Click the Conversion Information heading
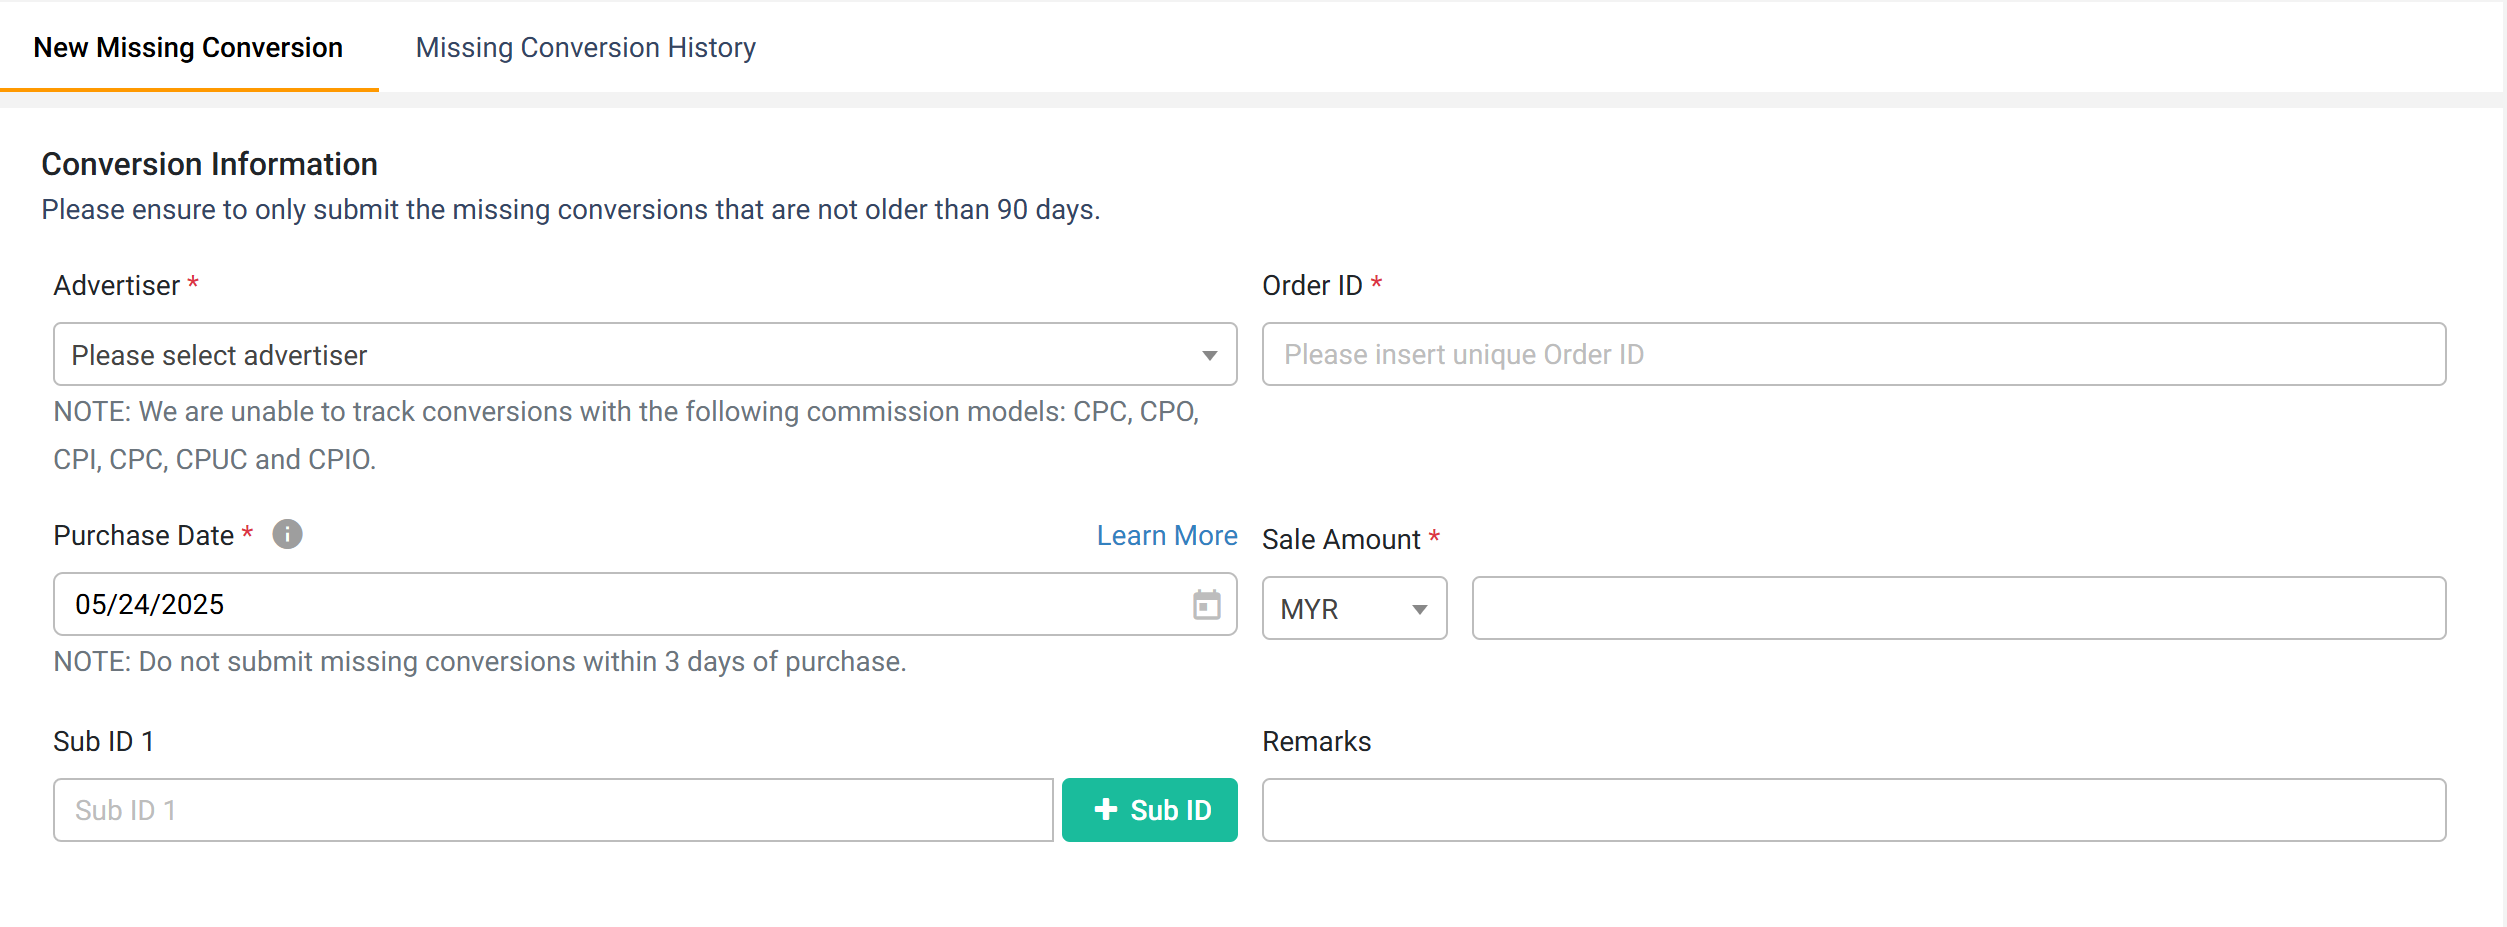Screen dimensions: 2507x927 tap(209, 164)
